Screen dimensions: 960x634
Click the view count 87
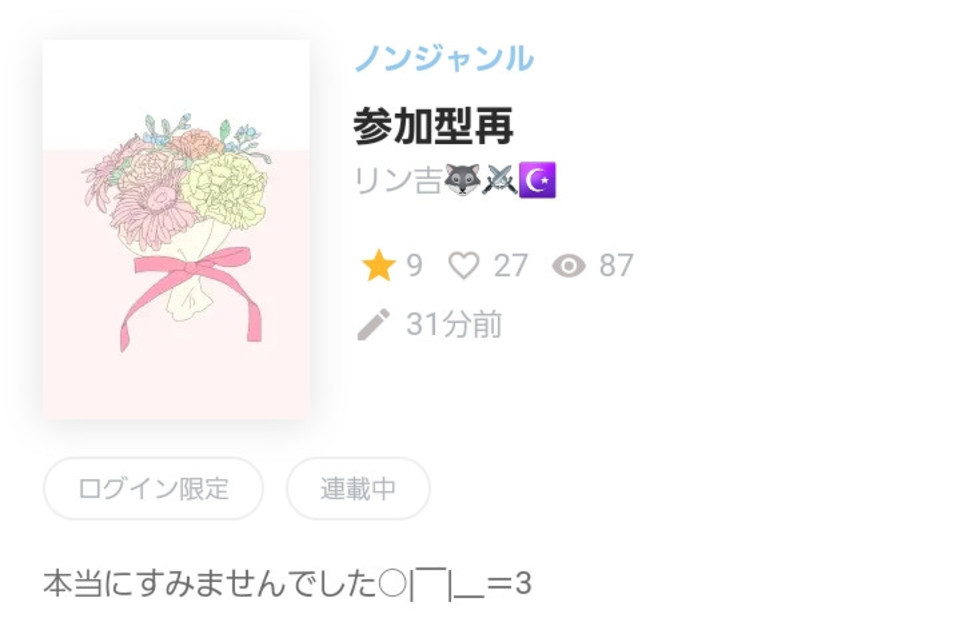tap(616, 266)
